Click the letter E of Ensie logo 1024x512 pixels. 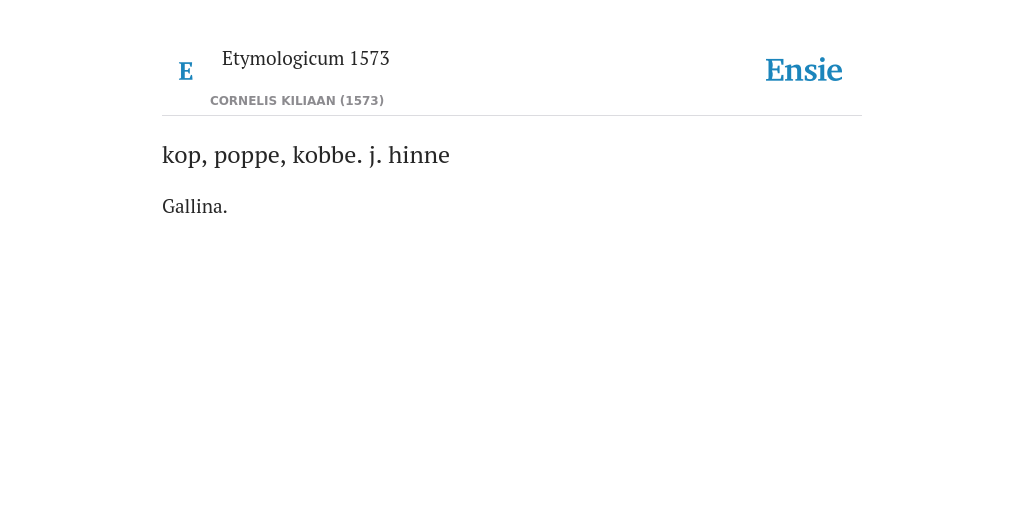point(776,70)
